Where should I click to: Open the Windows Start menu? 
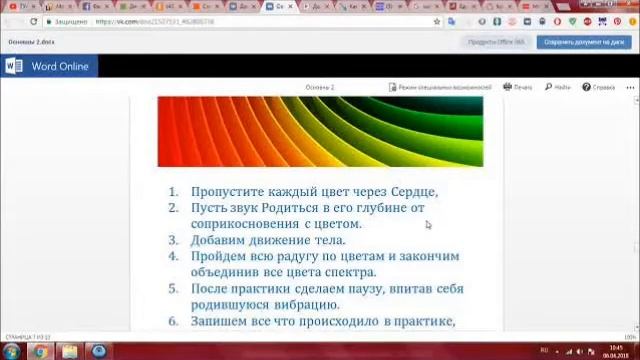[11, 351]
